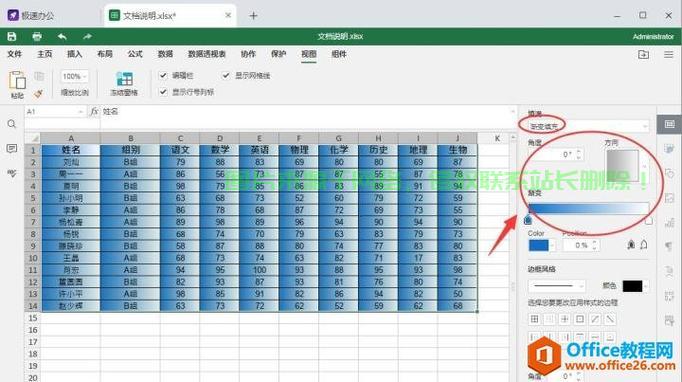Click the add gradient point icon
This screenshot has width=682, height=382.
631,245
